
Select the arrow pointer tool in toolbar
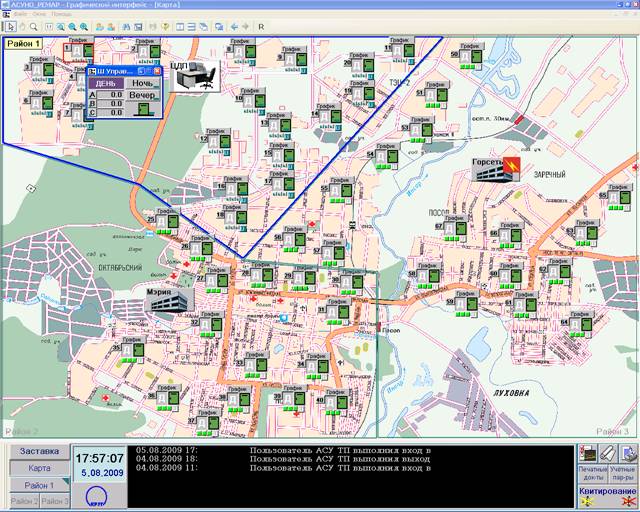tap(10, 27)
